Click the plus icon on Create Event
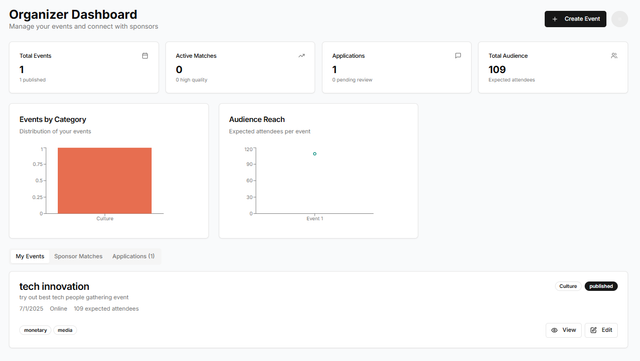The image size is (640, 361). [x=554, y=19]
